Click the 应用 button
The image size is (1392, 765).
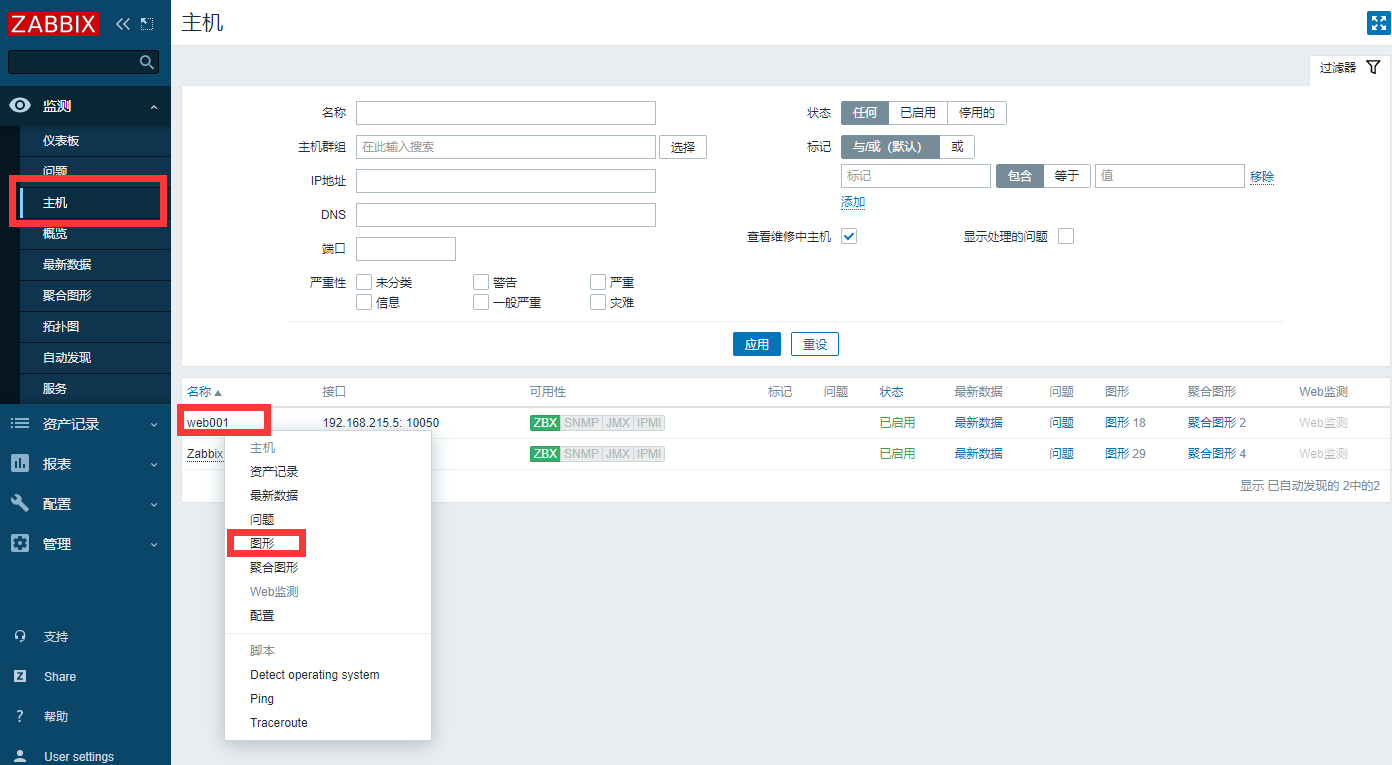tap(757, 344)
